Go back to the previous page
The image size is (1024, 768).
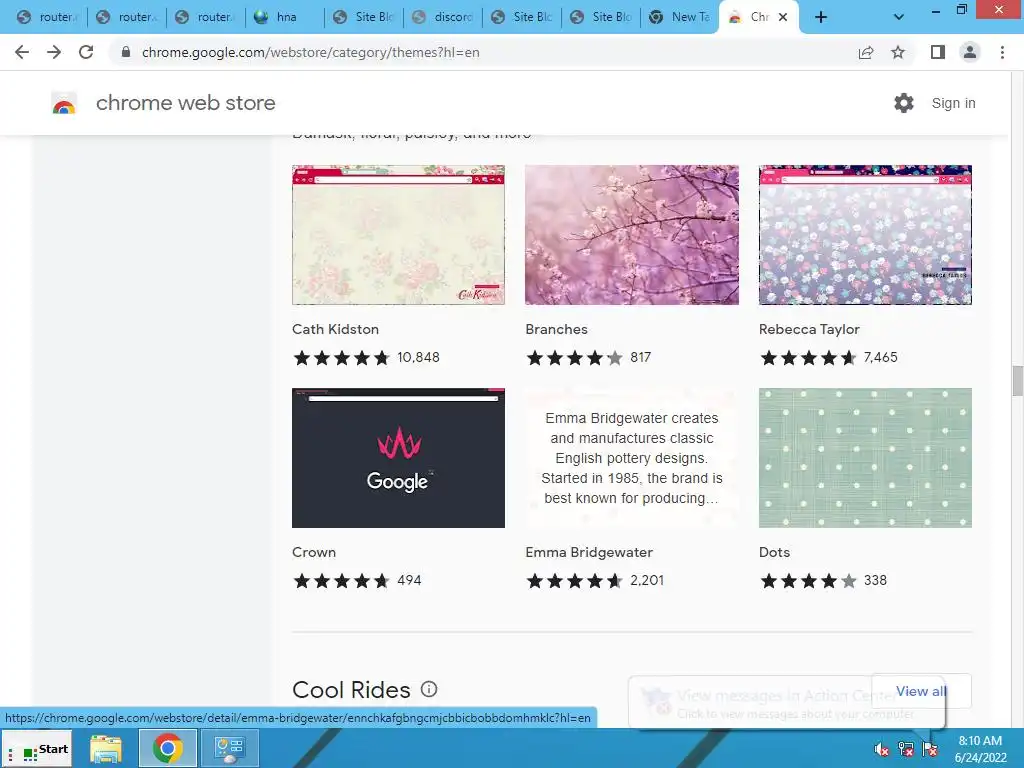pyautogui.click(x=22, y=52)
